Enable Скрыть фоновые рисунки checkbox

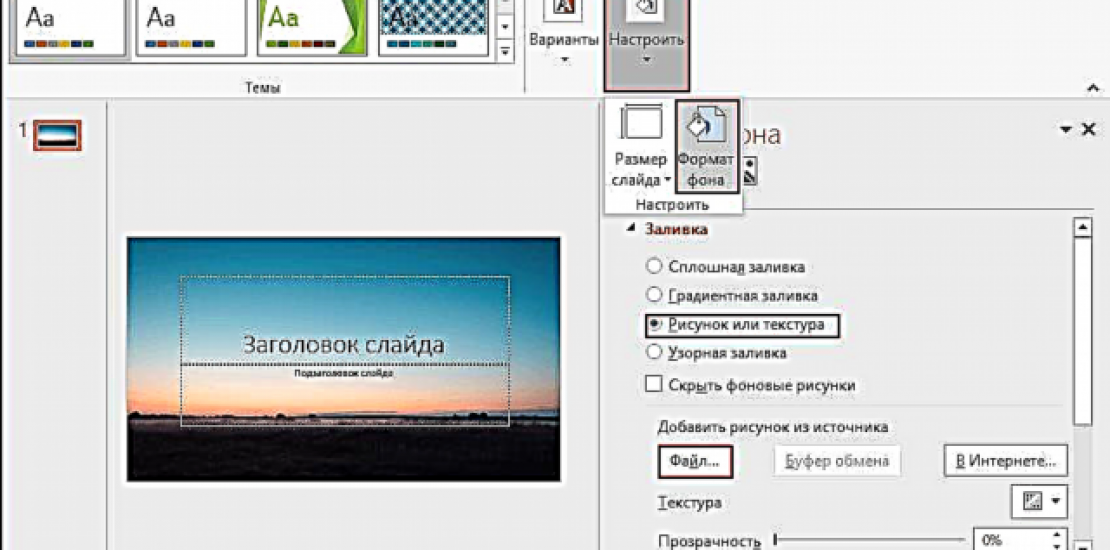coord(654,385)
